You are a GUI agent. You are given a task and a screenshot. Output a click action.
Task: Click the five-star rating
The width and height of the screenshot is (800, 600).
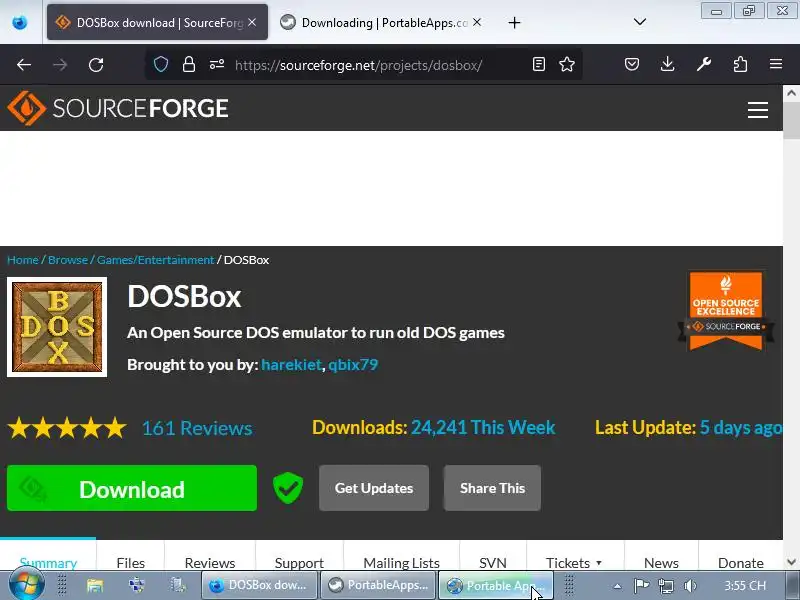point(67,428)
